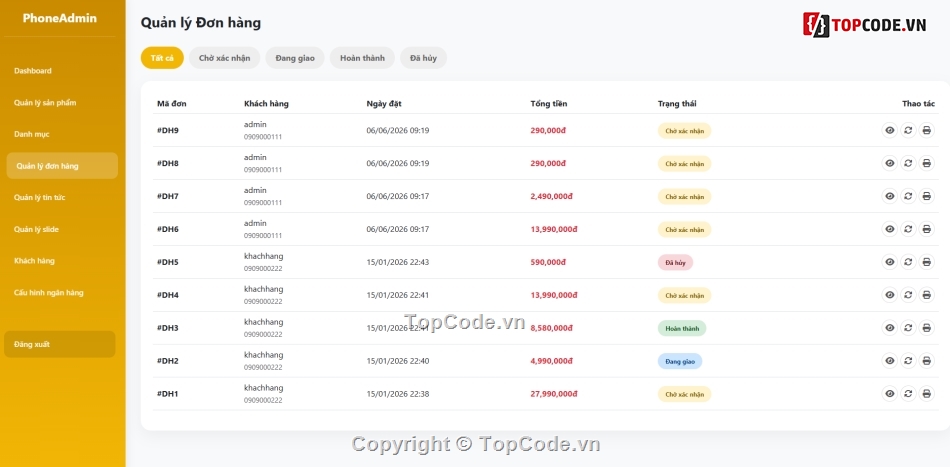Update status icon for order #DH6

coord(908,229)
